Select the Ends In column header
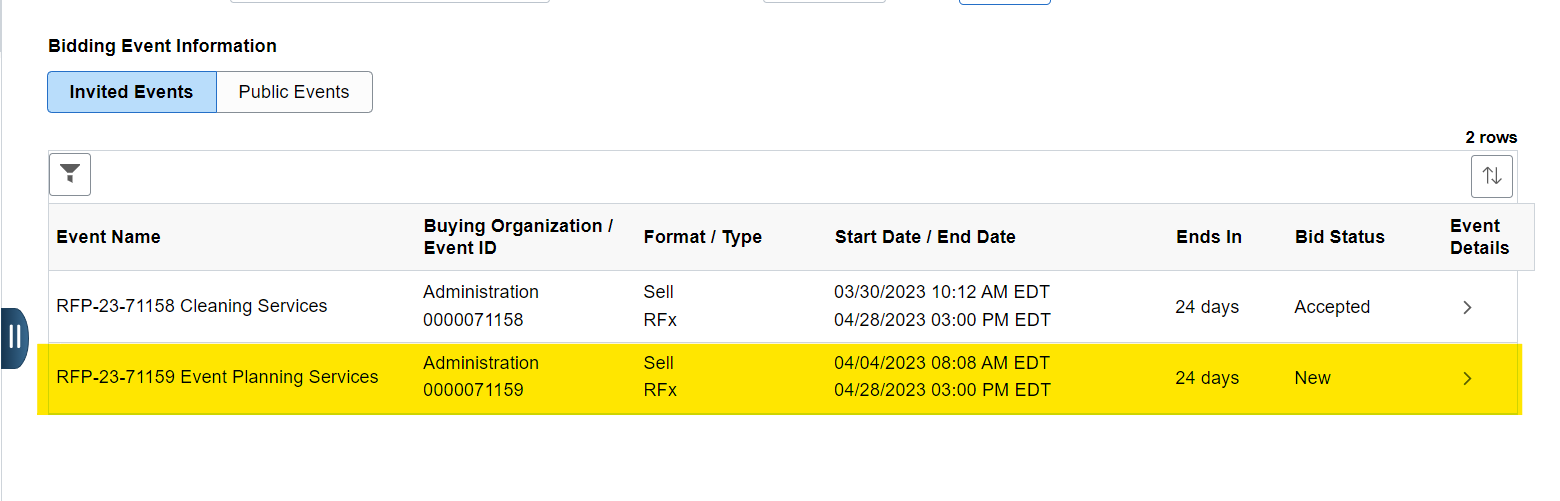The height and width of the screenshot is (501, 1560). tap(1209, 237)
